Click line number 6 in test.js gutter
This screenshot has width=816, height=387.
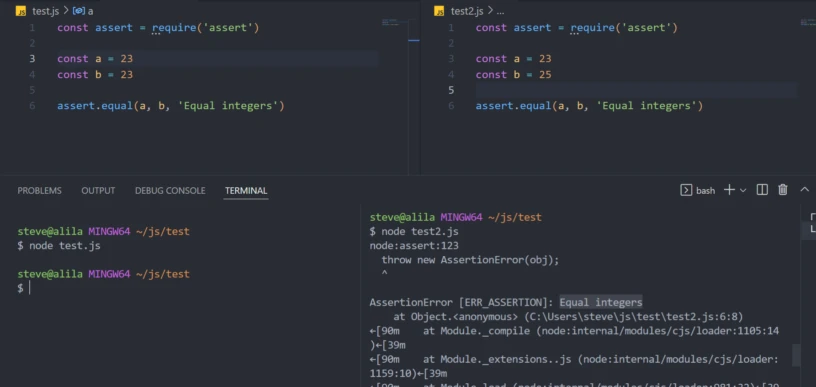click(x=32, y=106)
